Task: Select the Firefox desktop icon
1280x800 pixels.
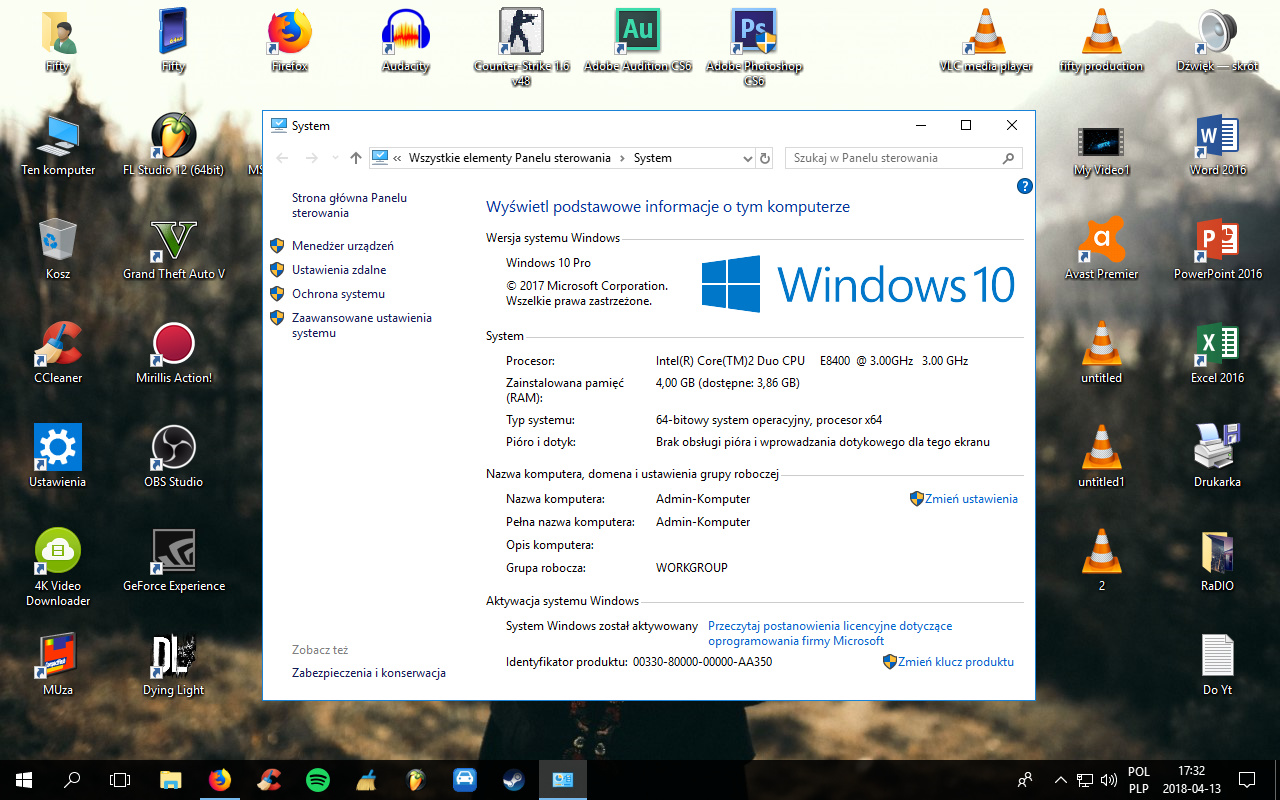Action: click(x=289, y=41)
